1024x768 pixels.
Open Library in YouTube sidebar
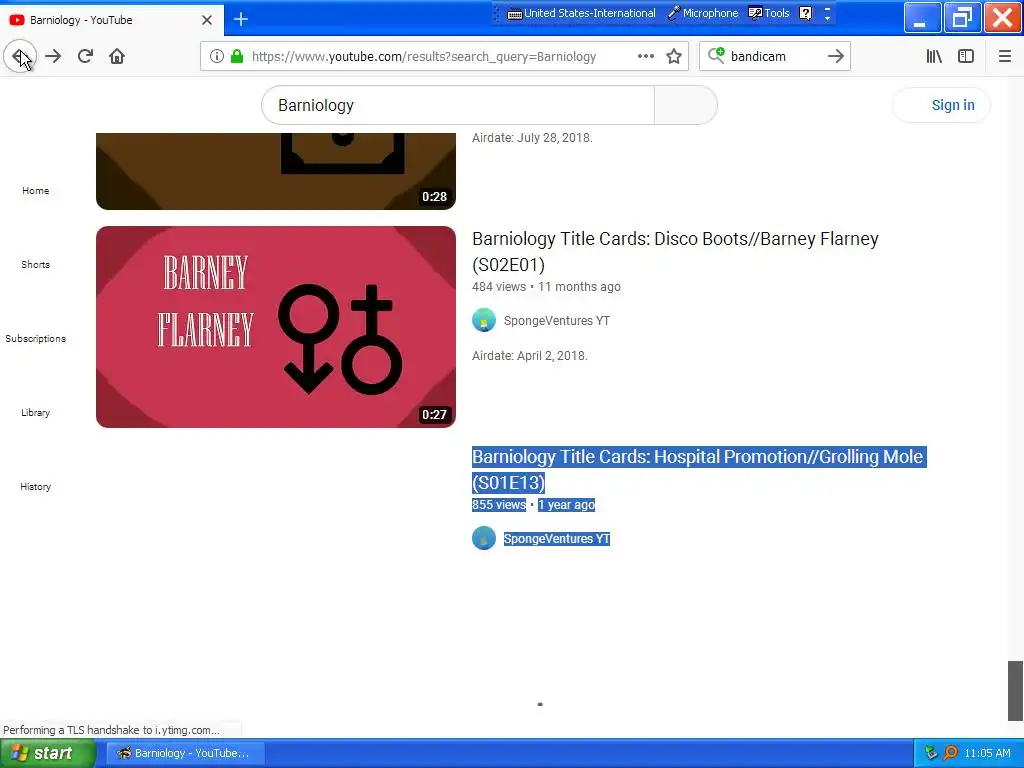point(35,413)
